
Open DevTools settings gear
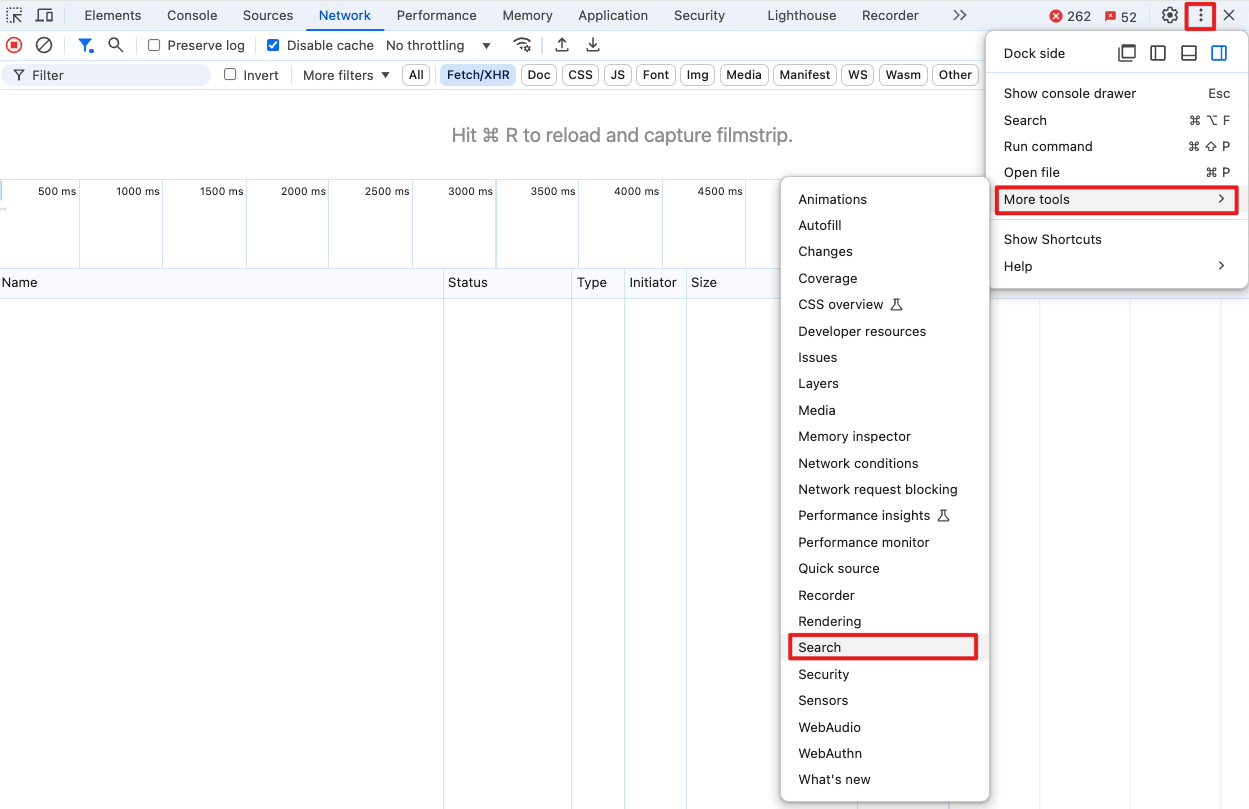click(1169, 16)
